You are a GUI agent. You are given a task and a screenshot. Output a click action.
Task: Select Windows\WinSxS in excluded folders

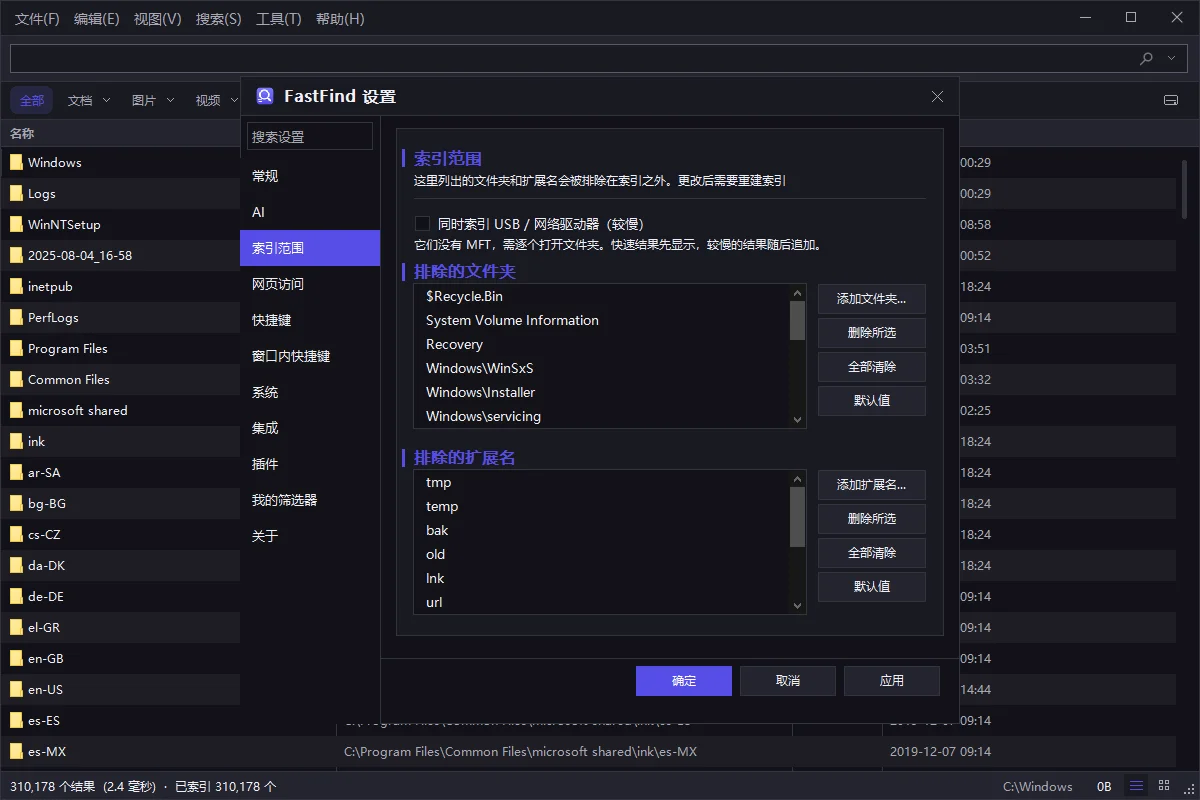[x=601, y=368]
